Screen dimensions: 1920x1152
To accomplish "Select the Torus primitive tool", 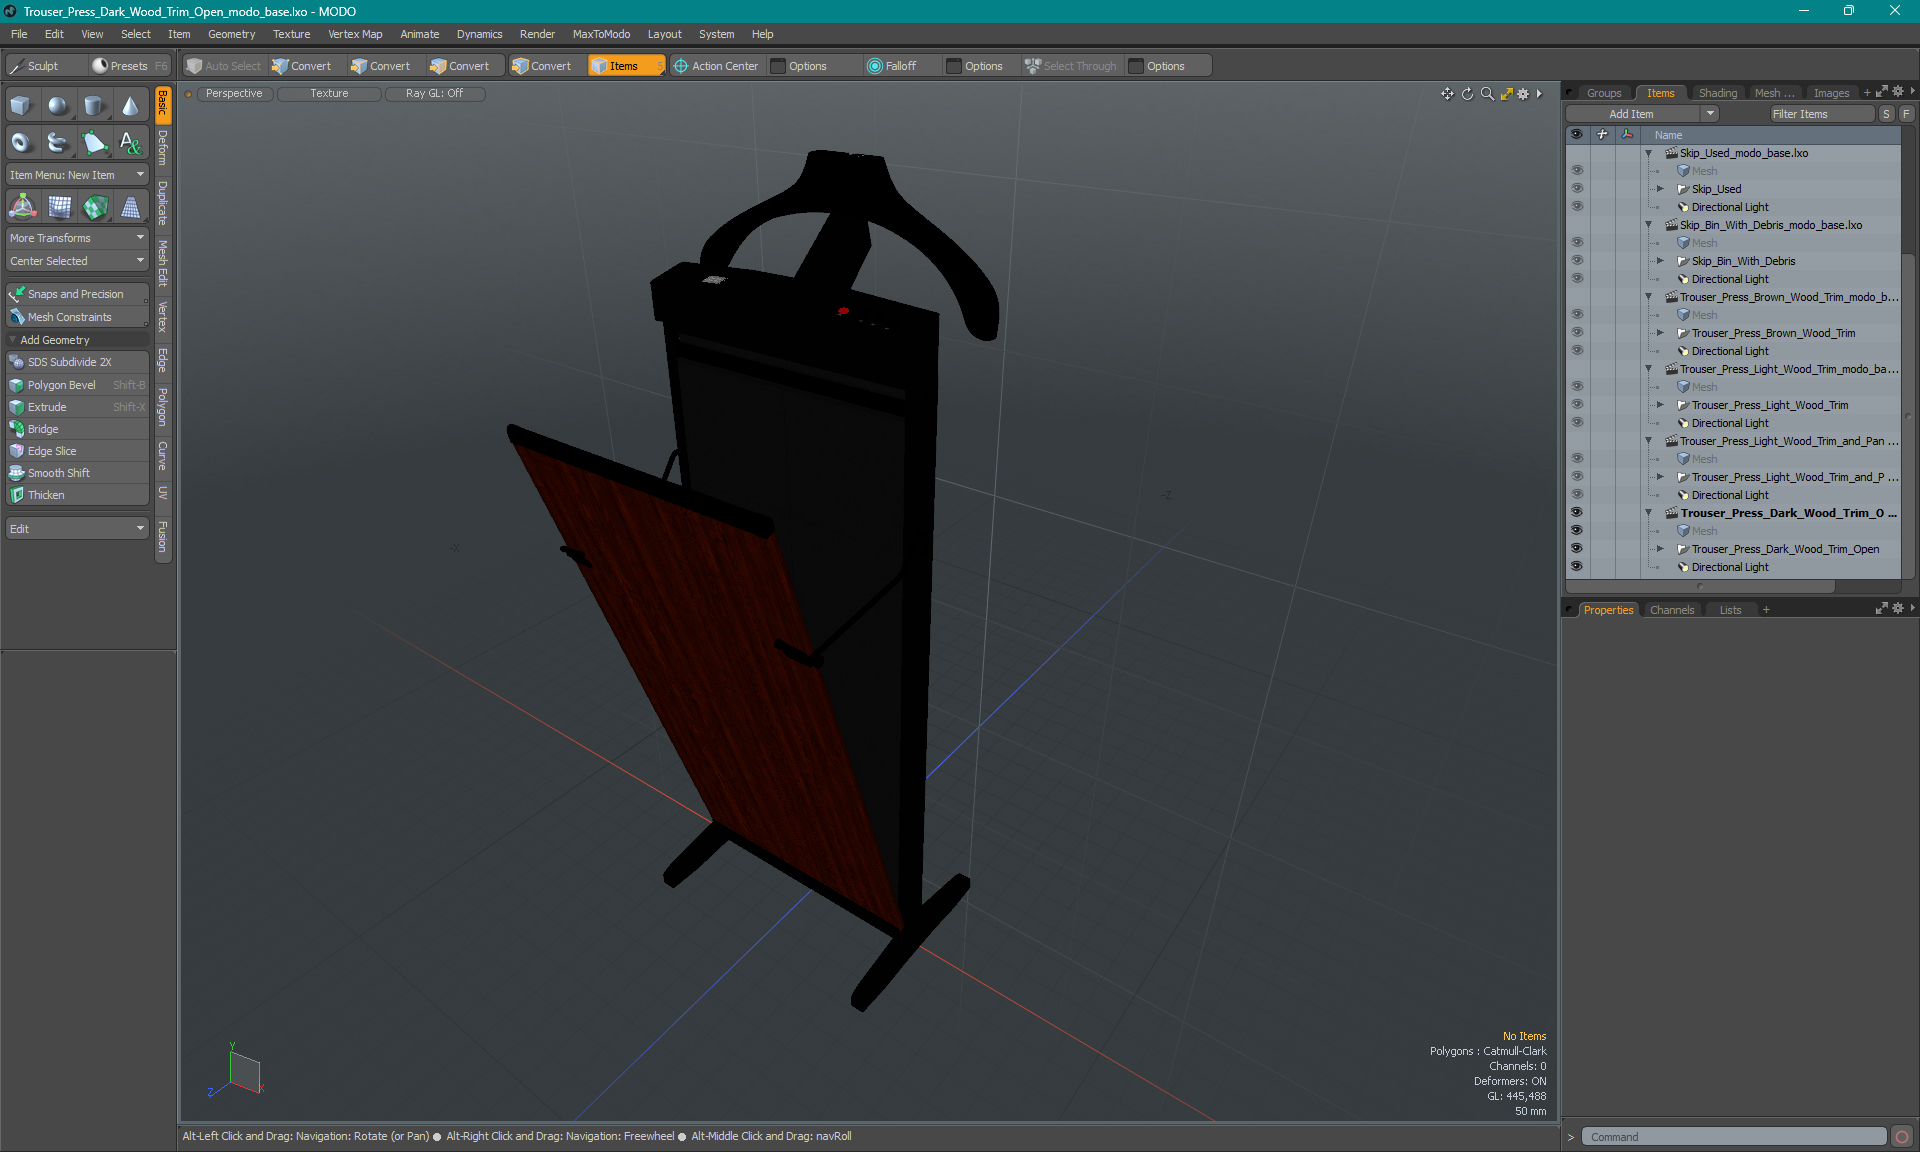I will (x=21, y=143).
